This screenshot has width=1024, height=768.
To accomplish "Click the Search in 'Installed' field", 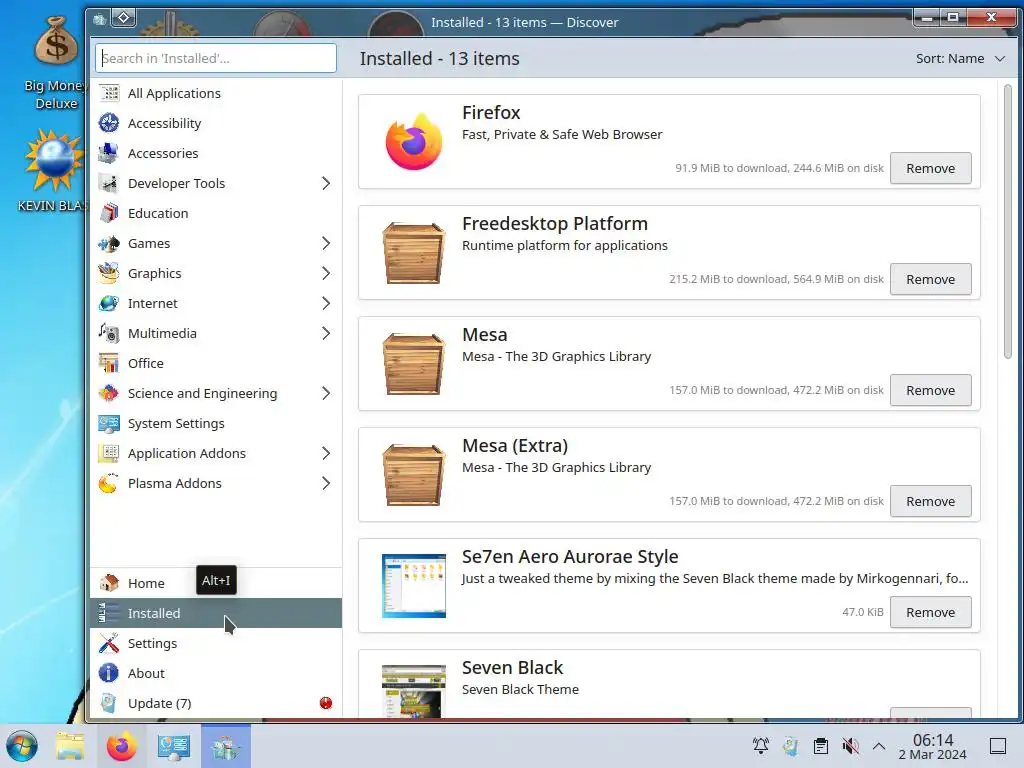I will tap(216, 58).
